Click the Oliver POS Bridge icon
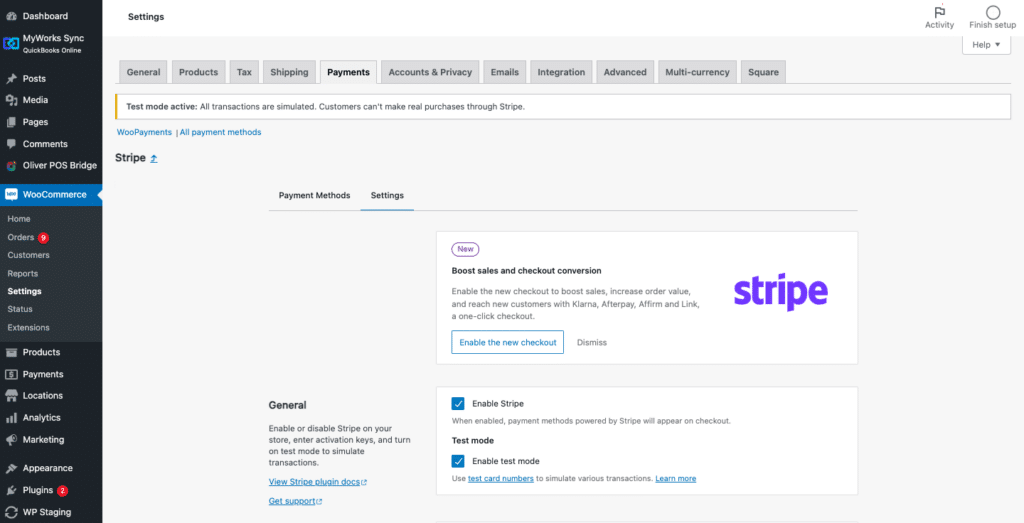 (11, 166)
